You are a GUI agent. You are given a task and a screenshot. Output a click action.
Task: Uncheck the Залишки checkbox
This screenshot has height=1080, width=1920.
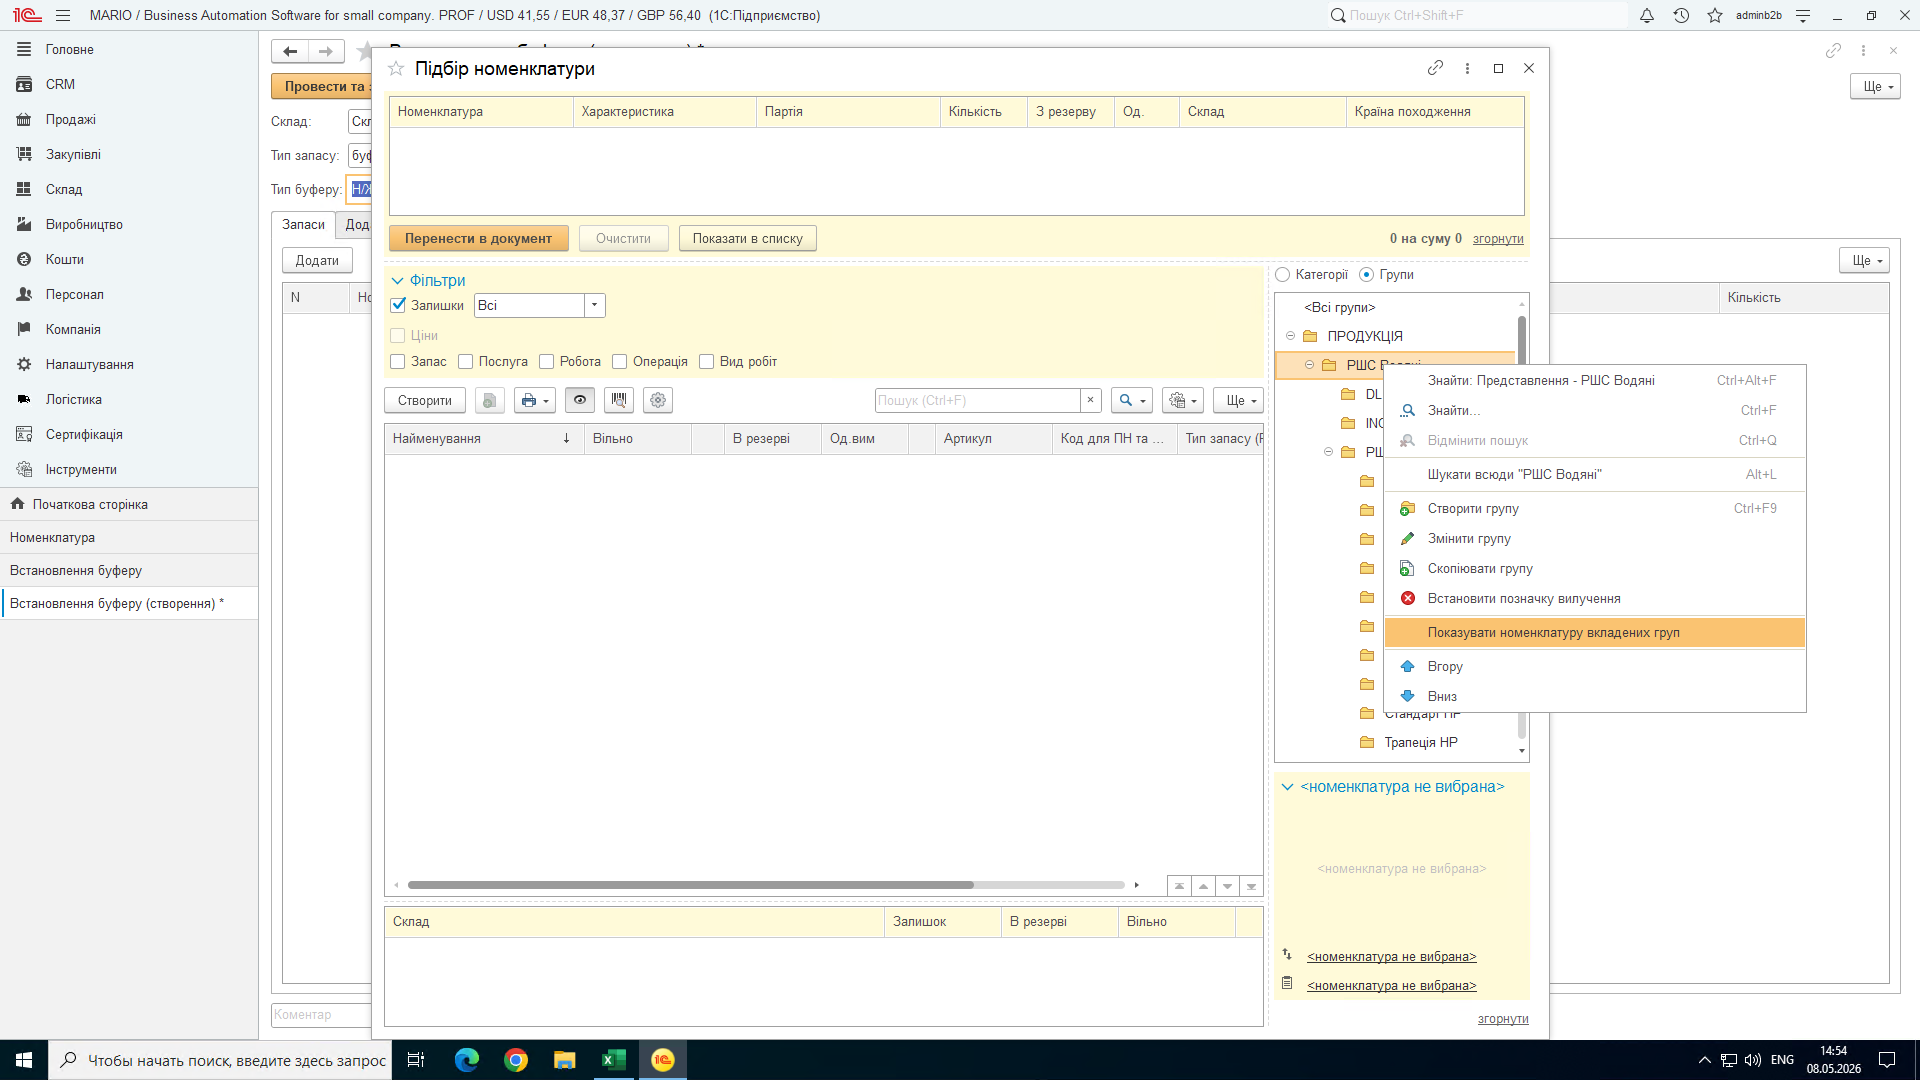point(398,305)
